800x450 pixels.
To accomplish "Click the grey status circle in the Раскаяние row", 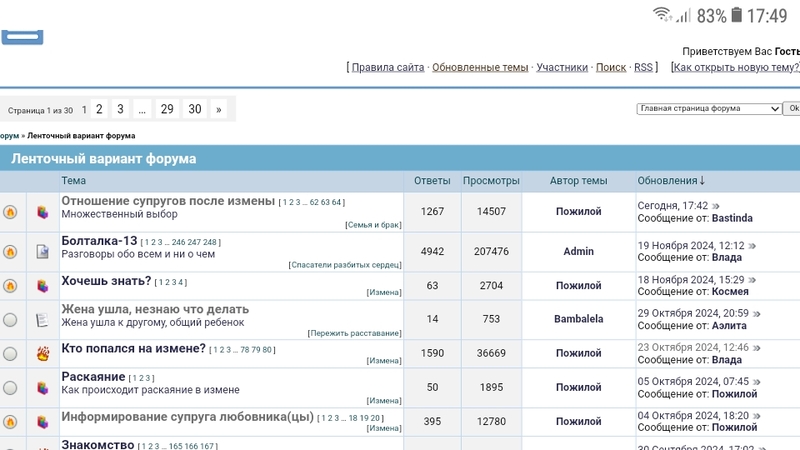I will pos(11,387).
